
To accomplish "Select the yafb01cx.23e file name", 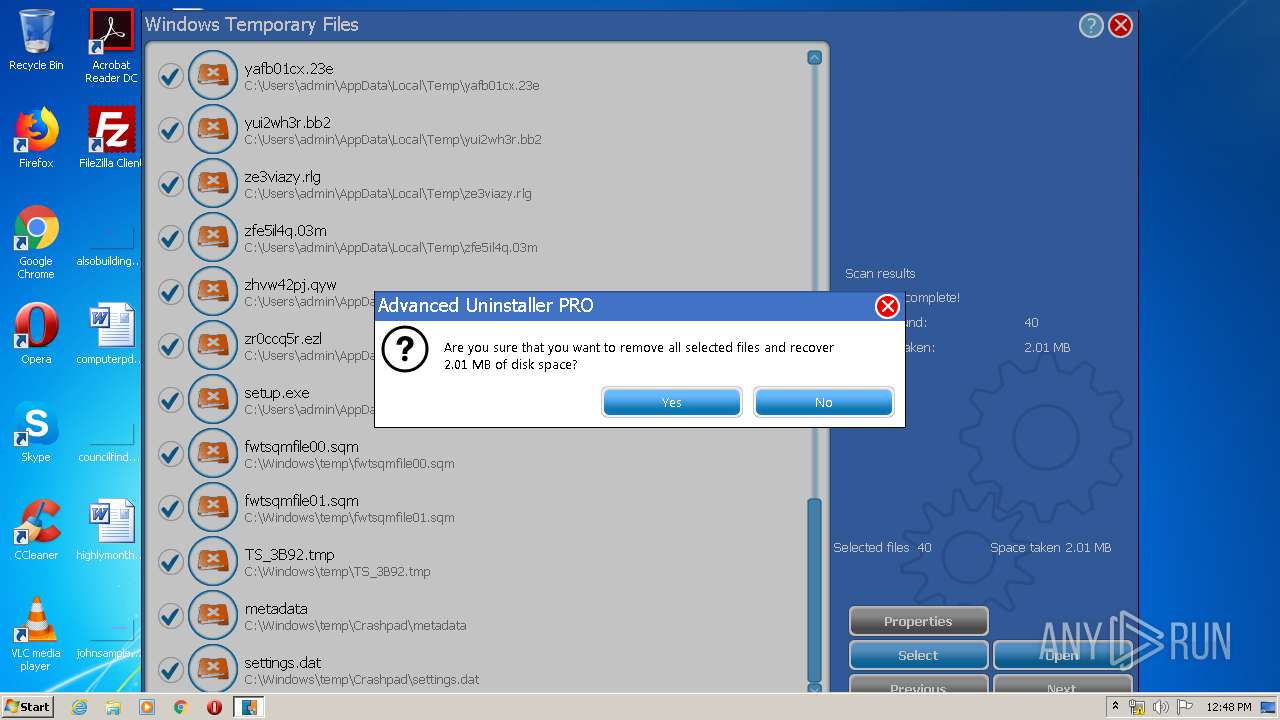I will click(x=289, y=68).
